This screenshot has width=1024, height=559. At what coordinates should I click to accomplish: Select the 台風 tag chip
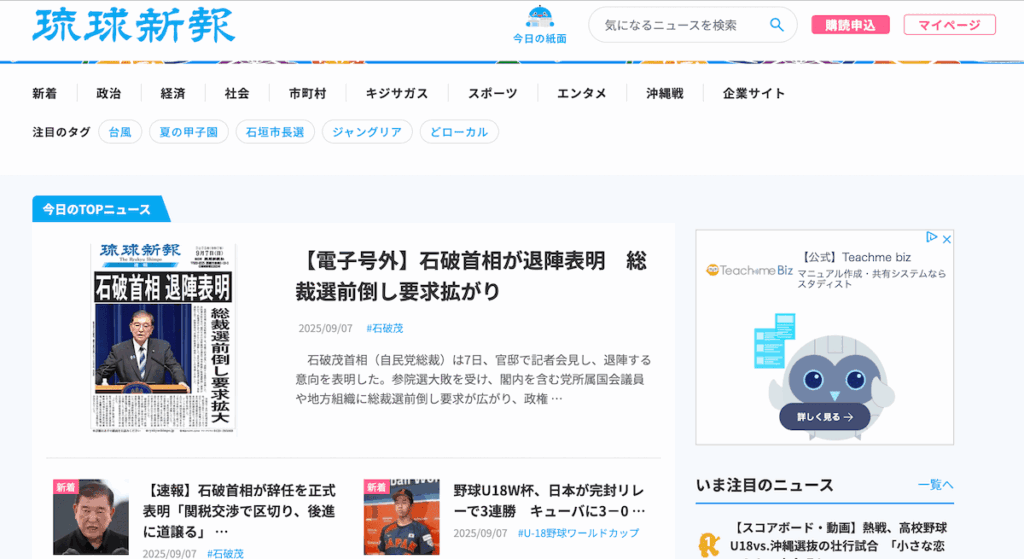[120, 132]
